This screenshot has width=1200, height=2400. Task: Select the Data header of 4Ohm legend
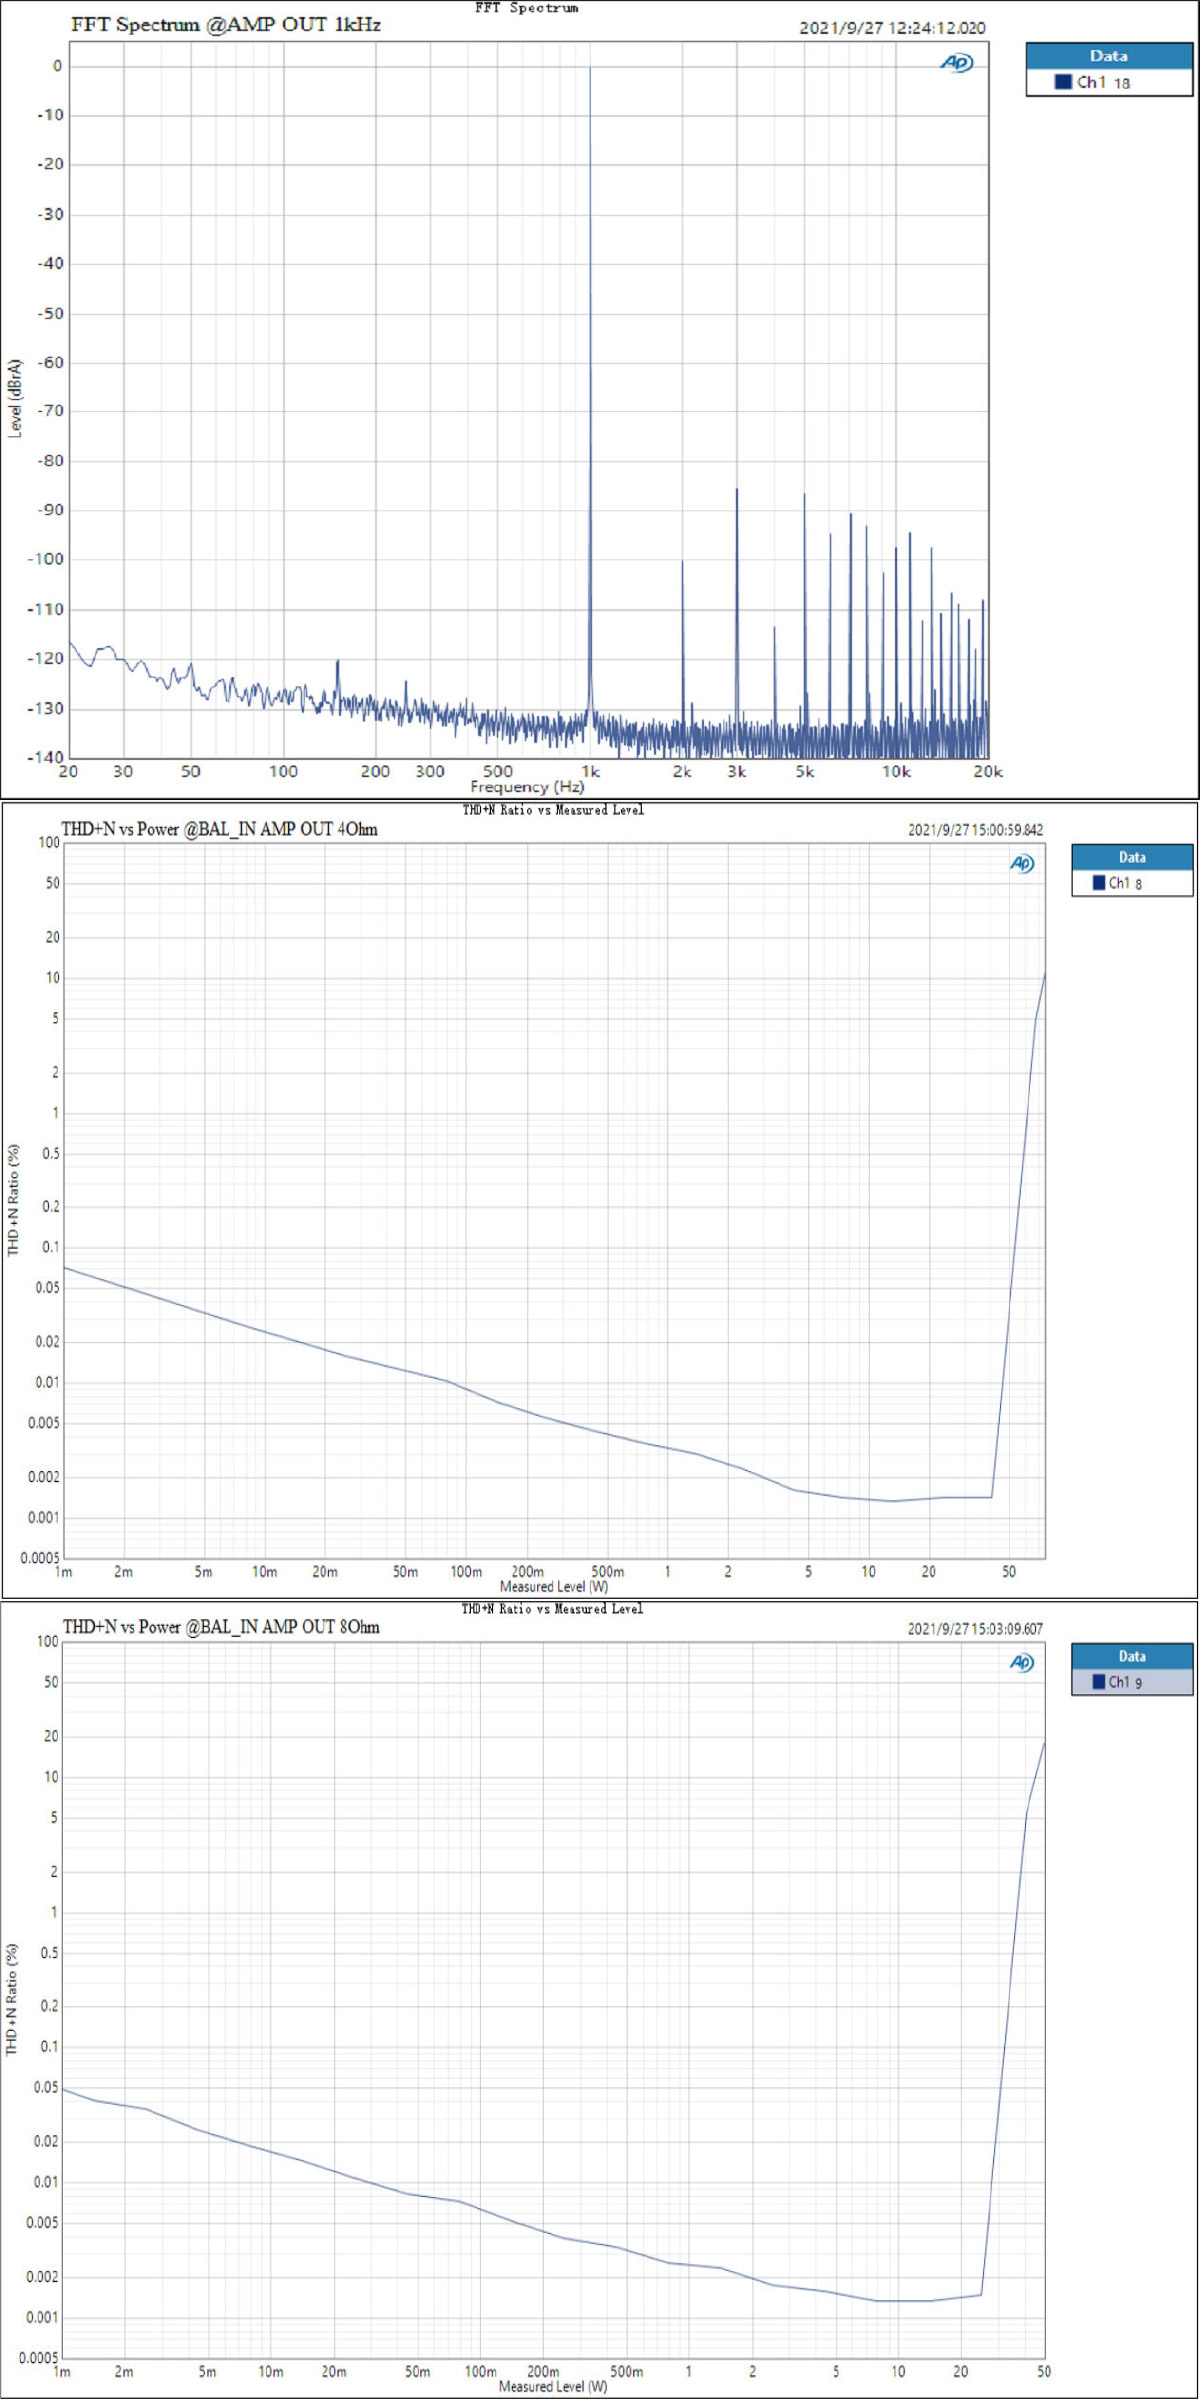click(x=1132, y=857)
